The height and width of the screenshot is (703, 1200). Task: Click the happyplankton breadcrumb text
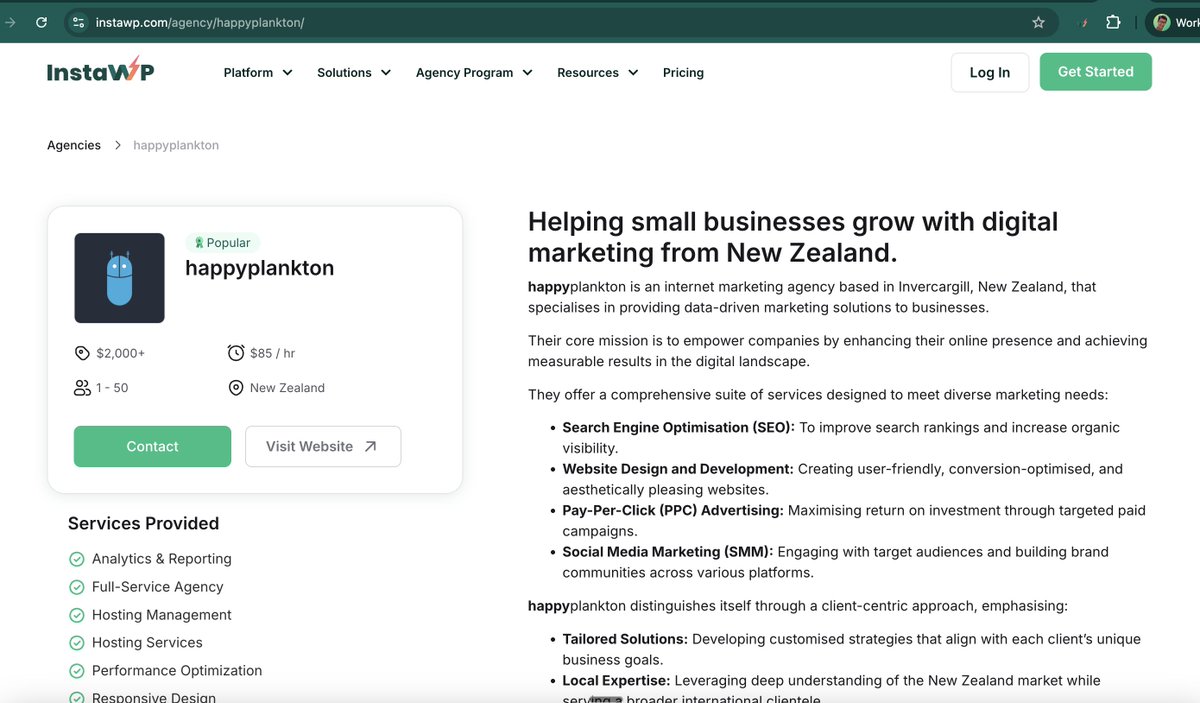point(176,145)
